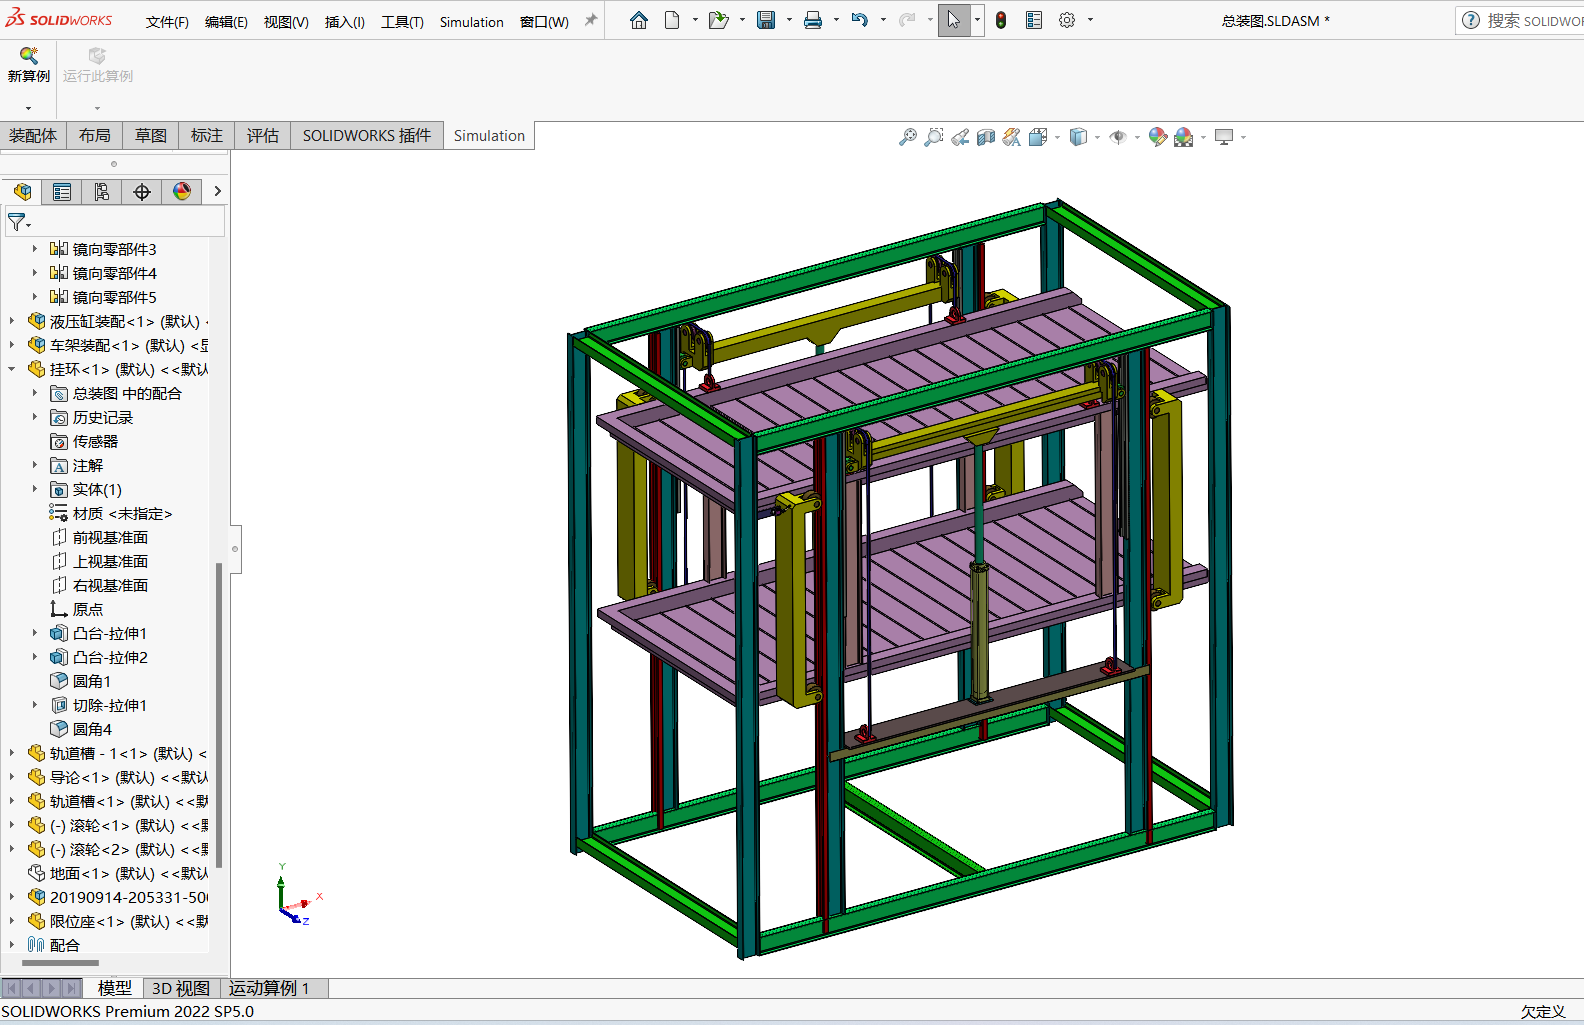
Task: Click the Zoom to Fit icon
Action: (907, 137)
